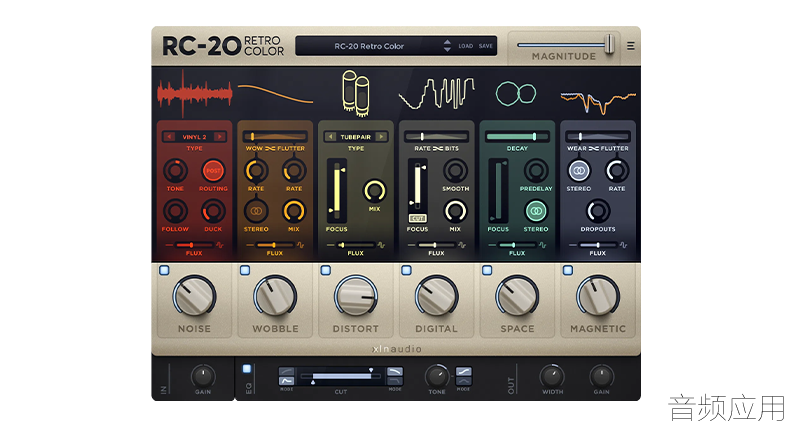Toggle the Space STEREO button

tap(536, 211)
